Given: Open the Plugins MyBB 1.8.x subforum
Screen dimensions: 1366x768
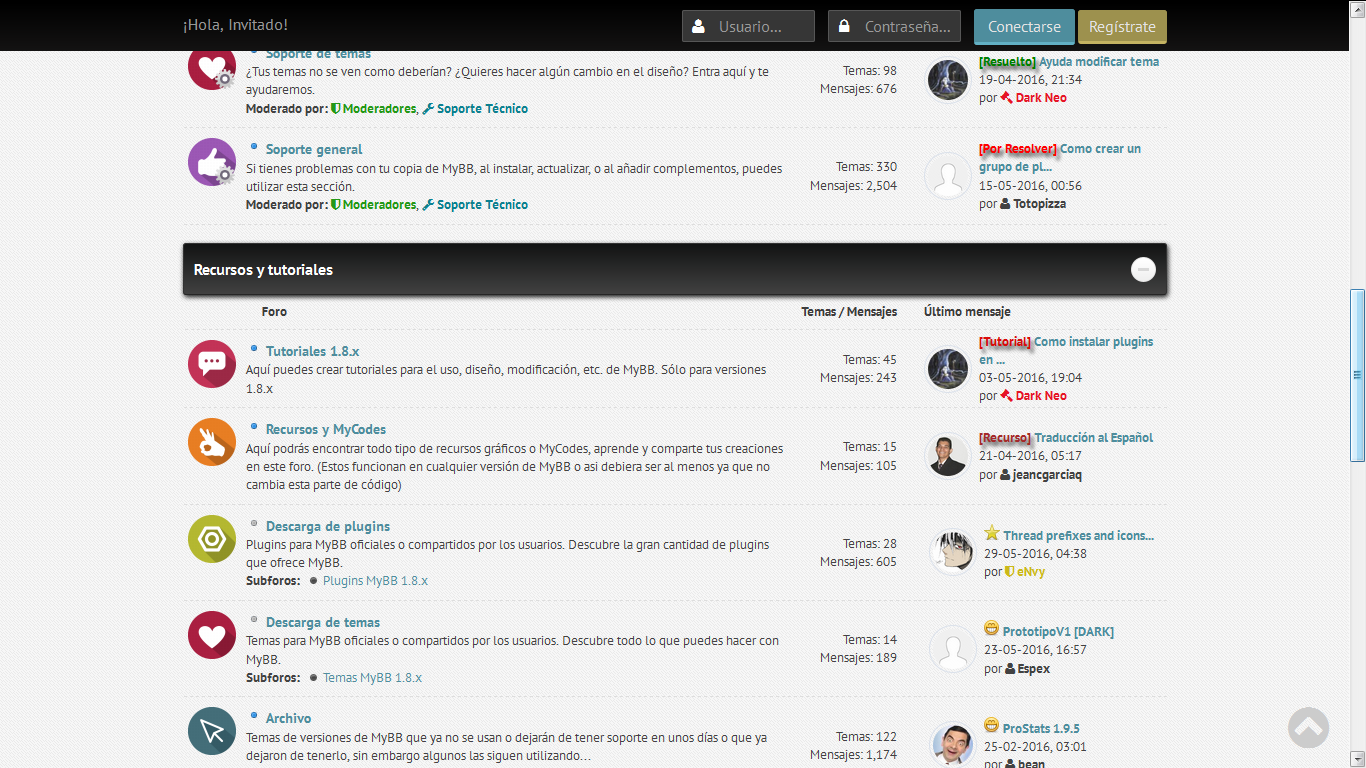Looking at the screenshot, I should (x=375, y=581).
